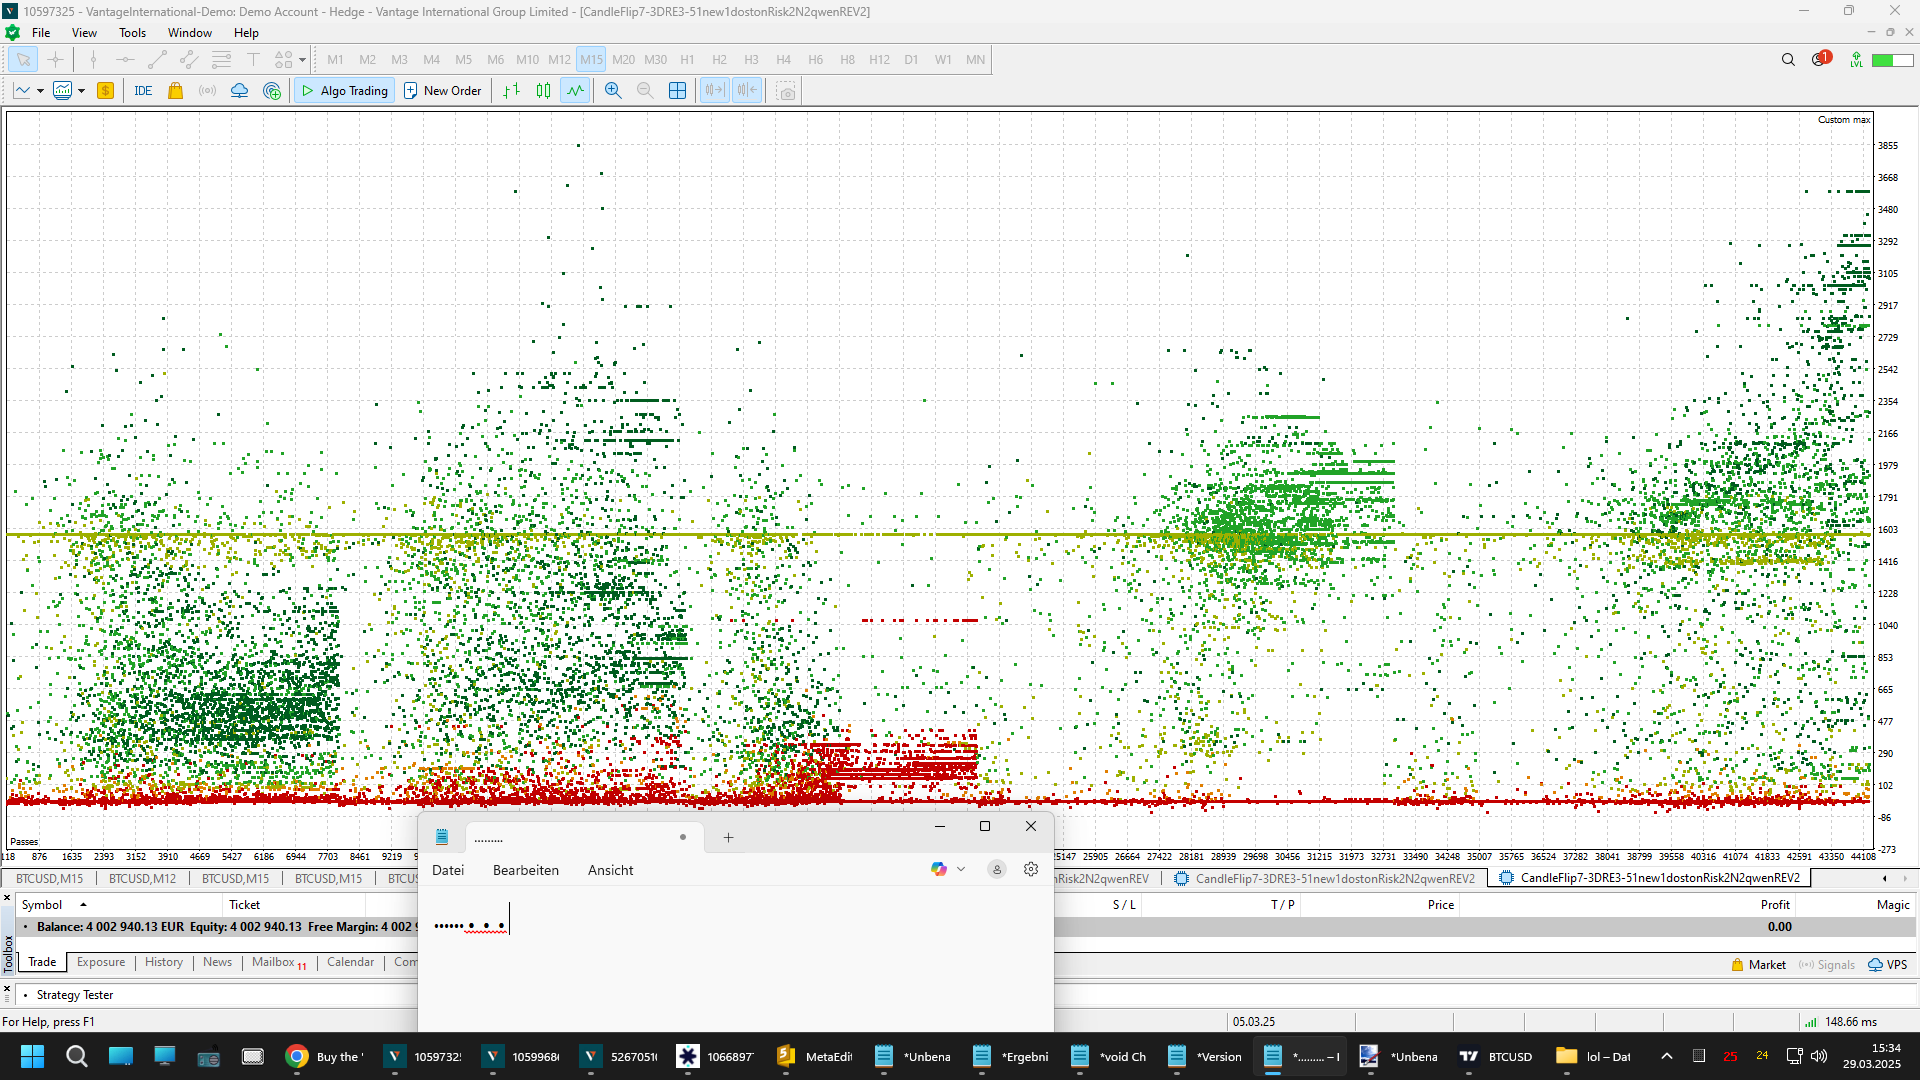Open the VPS cloud icon in toolbar
1920x1080 pixels.
239,91
